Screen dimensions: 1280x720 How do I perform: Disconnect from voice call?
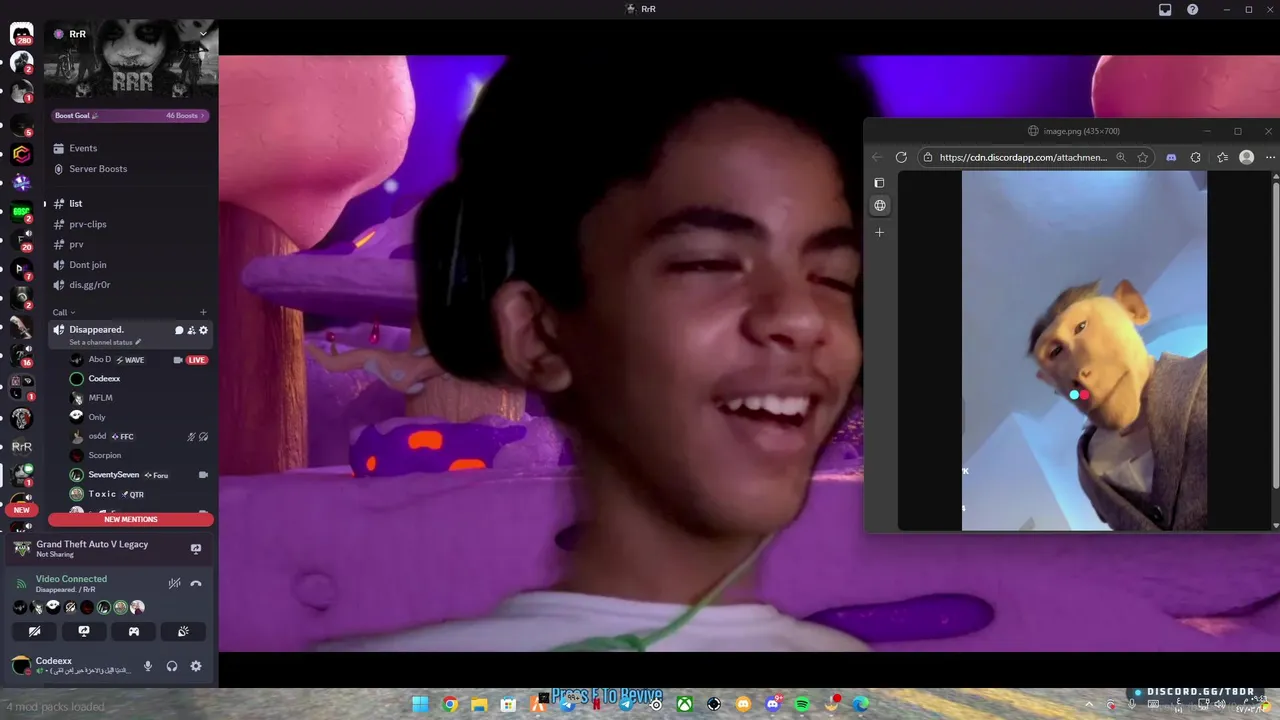[196, 584]
